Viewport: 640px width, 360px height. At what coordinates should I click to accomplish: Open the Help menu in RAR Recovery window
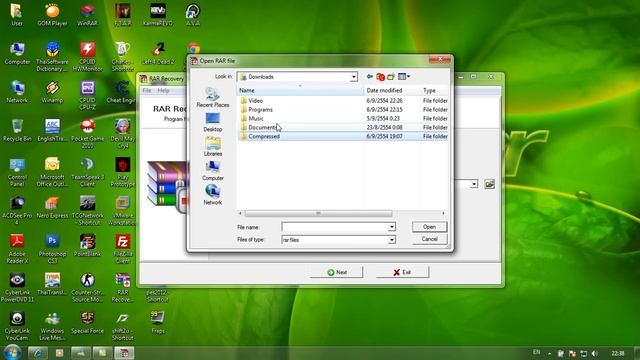click(163, 90)
